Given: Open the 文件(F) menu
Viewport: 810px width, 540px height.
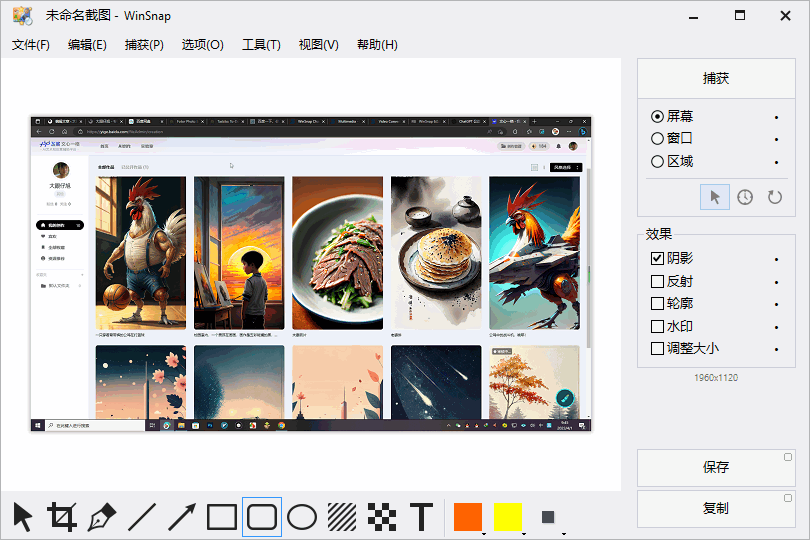Looking at the screenshot, I should [x=31, y=45].
